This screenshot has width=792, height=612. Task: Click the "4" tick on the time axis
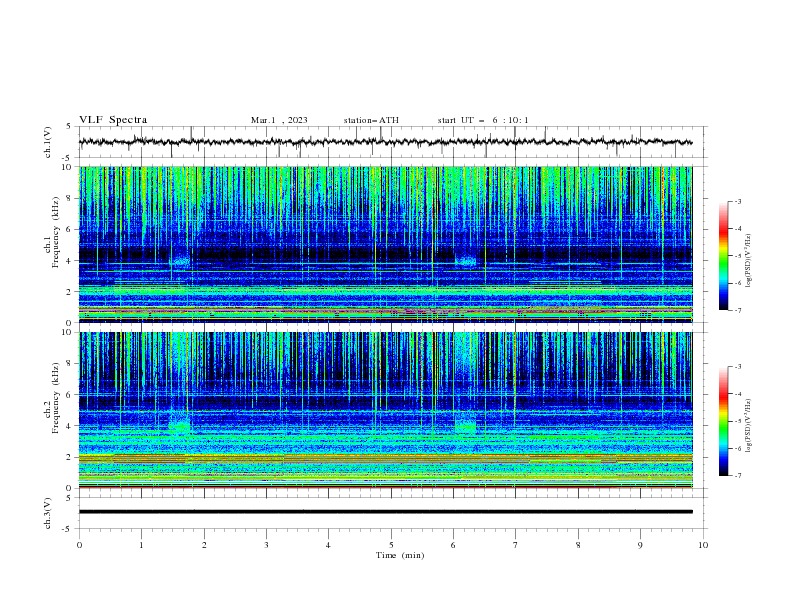pos(328,545)
